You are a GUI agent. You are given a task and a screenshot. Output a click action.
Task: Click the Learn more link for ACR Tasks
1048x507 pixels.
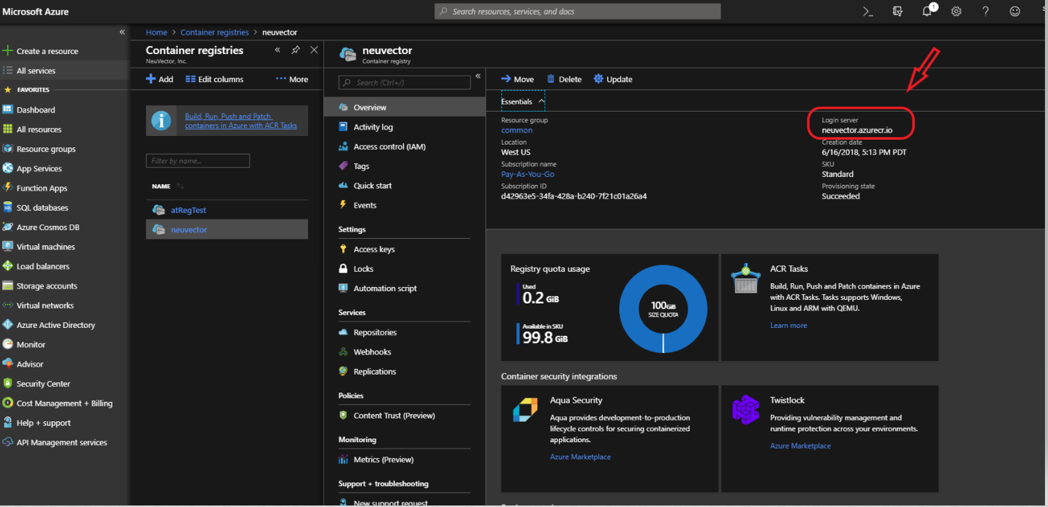coord(788,325)
